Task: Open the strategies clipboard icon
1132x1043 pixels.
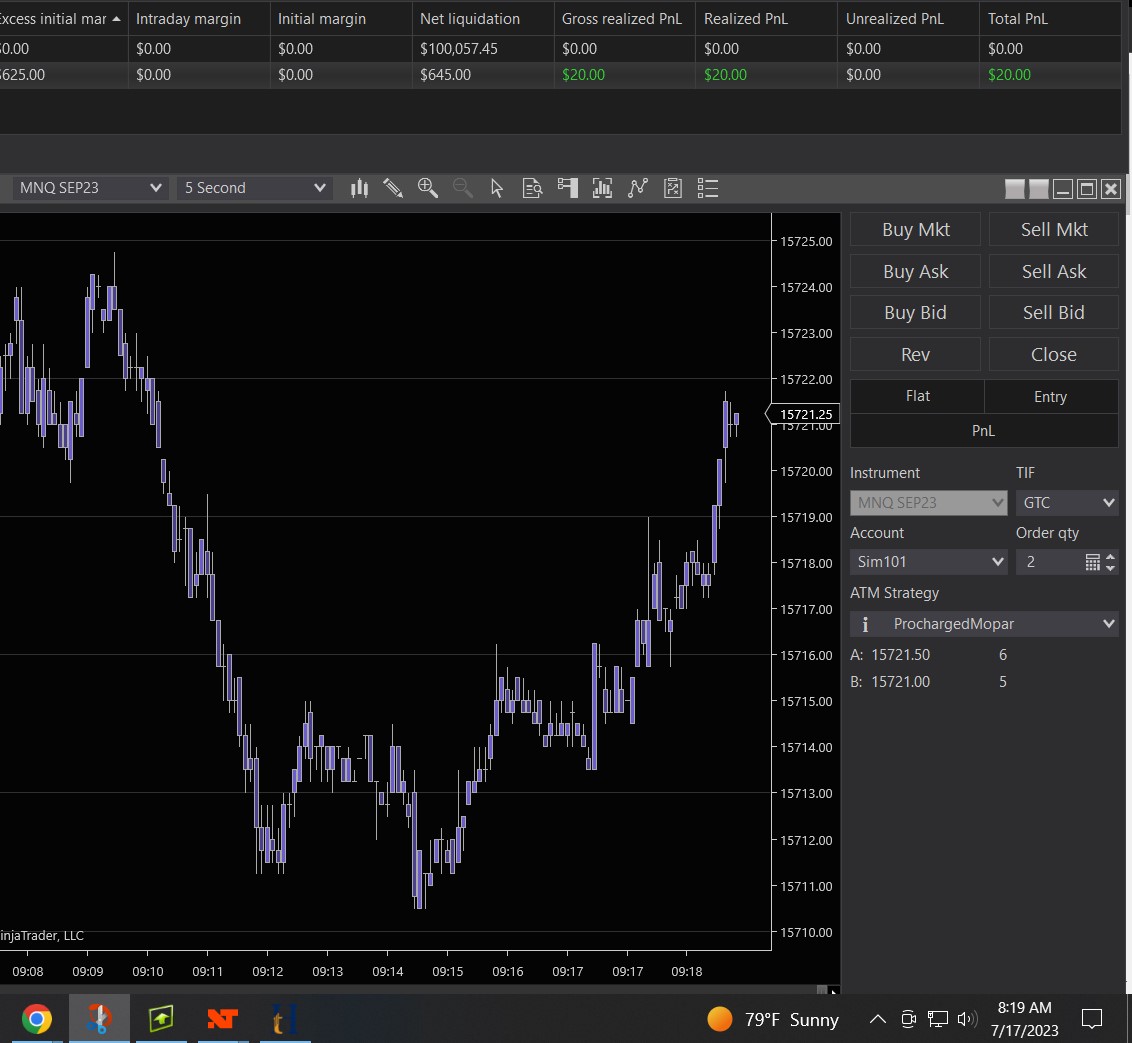Action: 673,188
